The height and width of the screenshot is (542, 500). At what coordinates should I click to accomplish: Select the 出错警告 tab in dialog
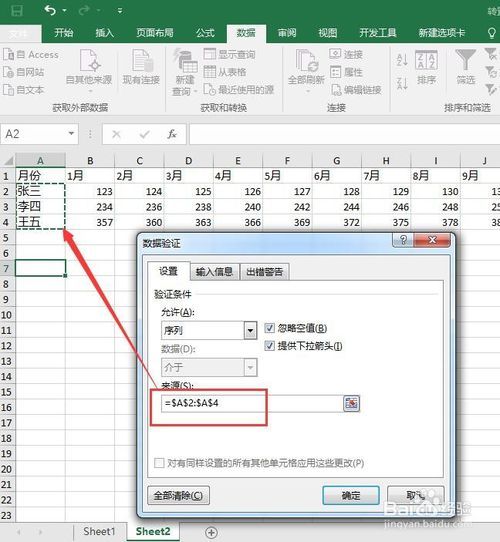[x=265, y=272]
